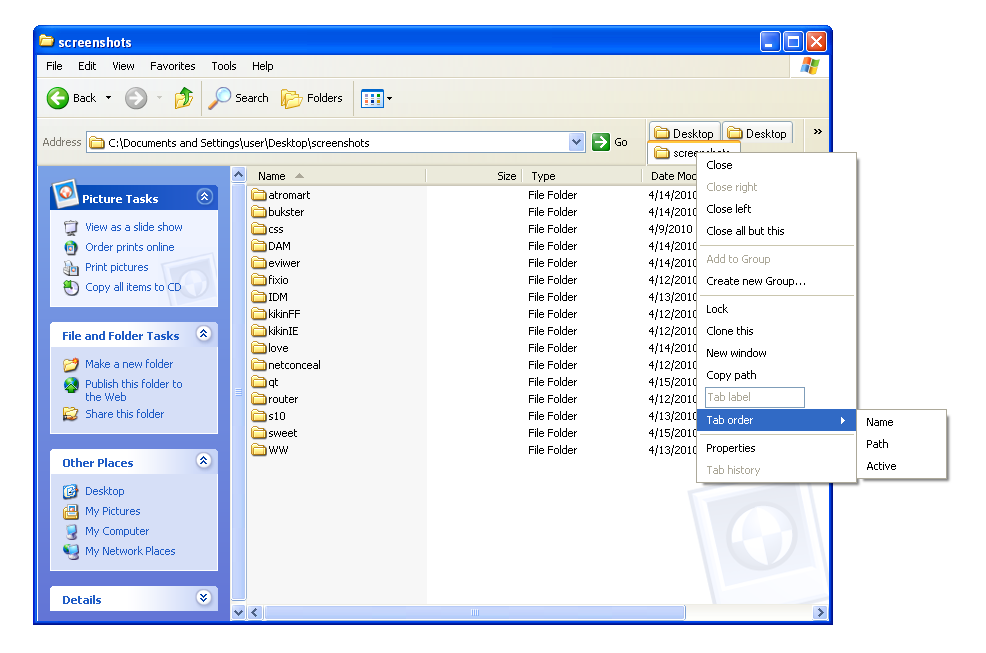
Task: Select Name in the Tab order submenu
Action: pos(880,421)
